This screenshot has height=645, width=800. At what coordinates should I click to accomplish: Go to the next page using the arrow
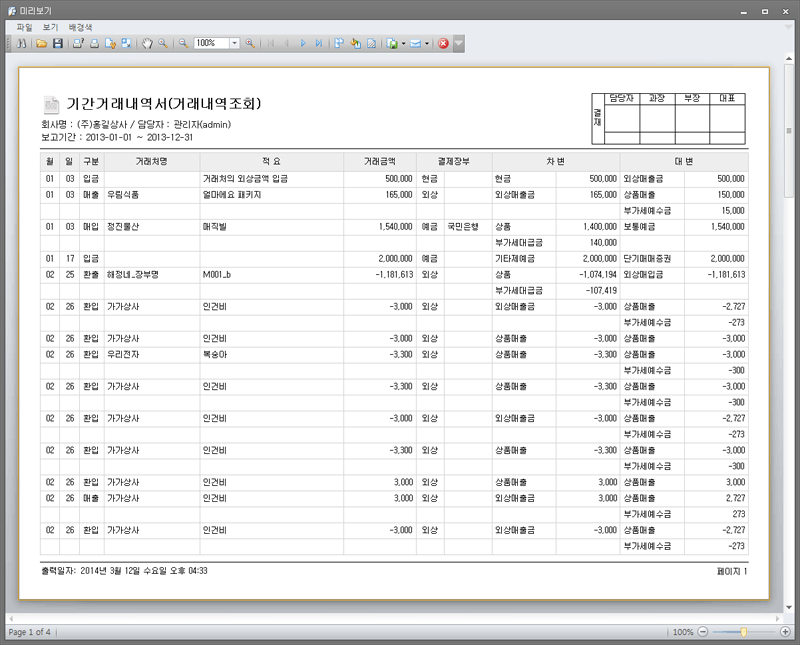coord(303,44)
